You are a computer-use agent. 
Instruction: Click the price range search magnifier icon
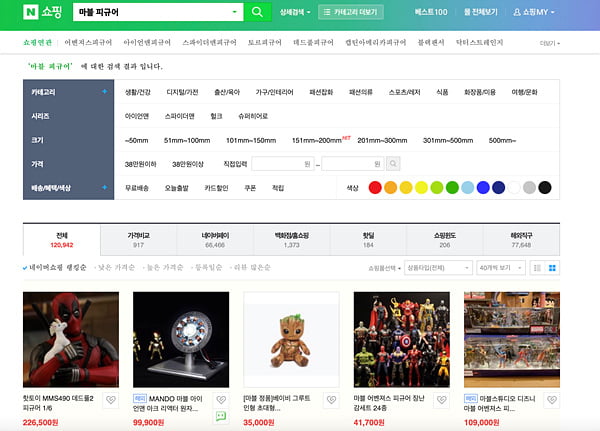[393, 164]
